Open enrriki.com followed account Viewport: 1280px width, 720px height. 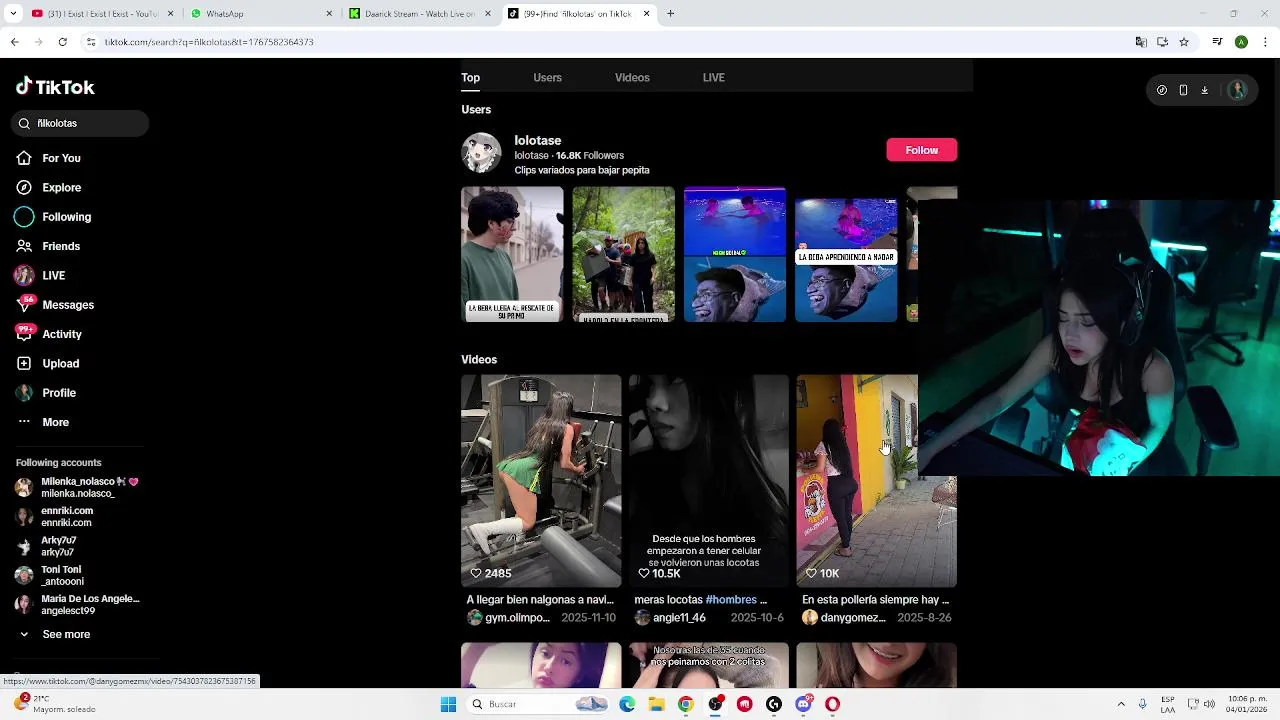click(x=55, y=516)
